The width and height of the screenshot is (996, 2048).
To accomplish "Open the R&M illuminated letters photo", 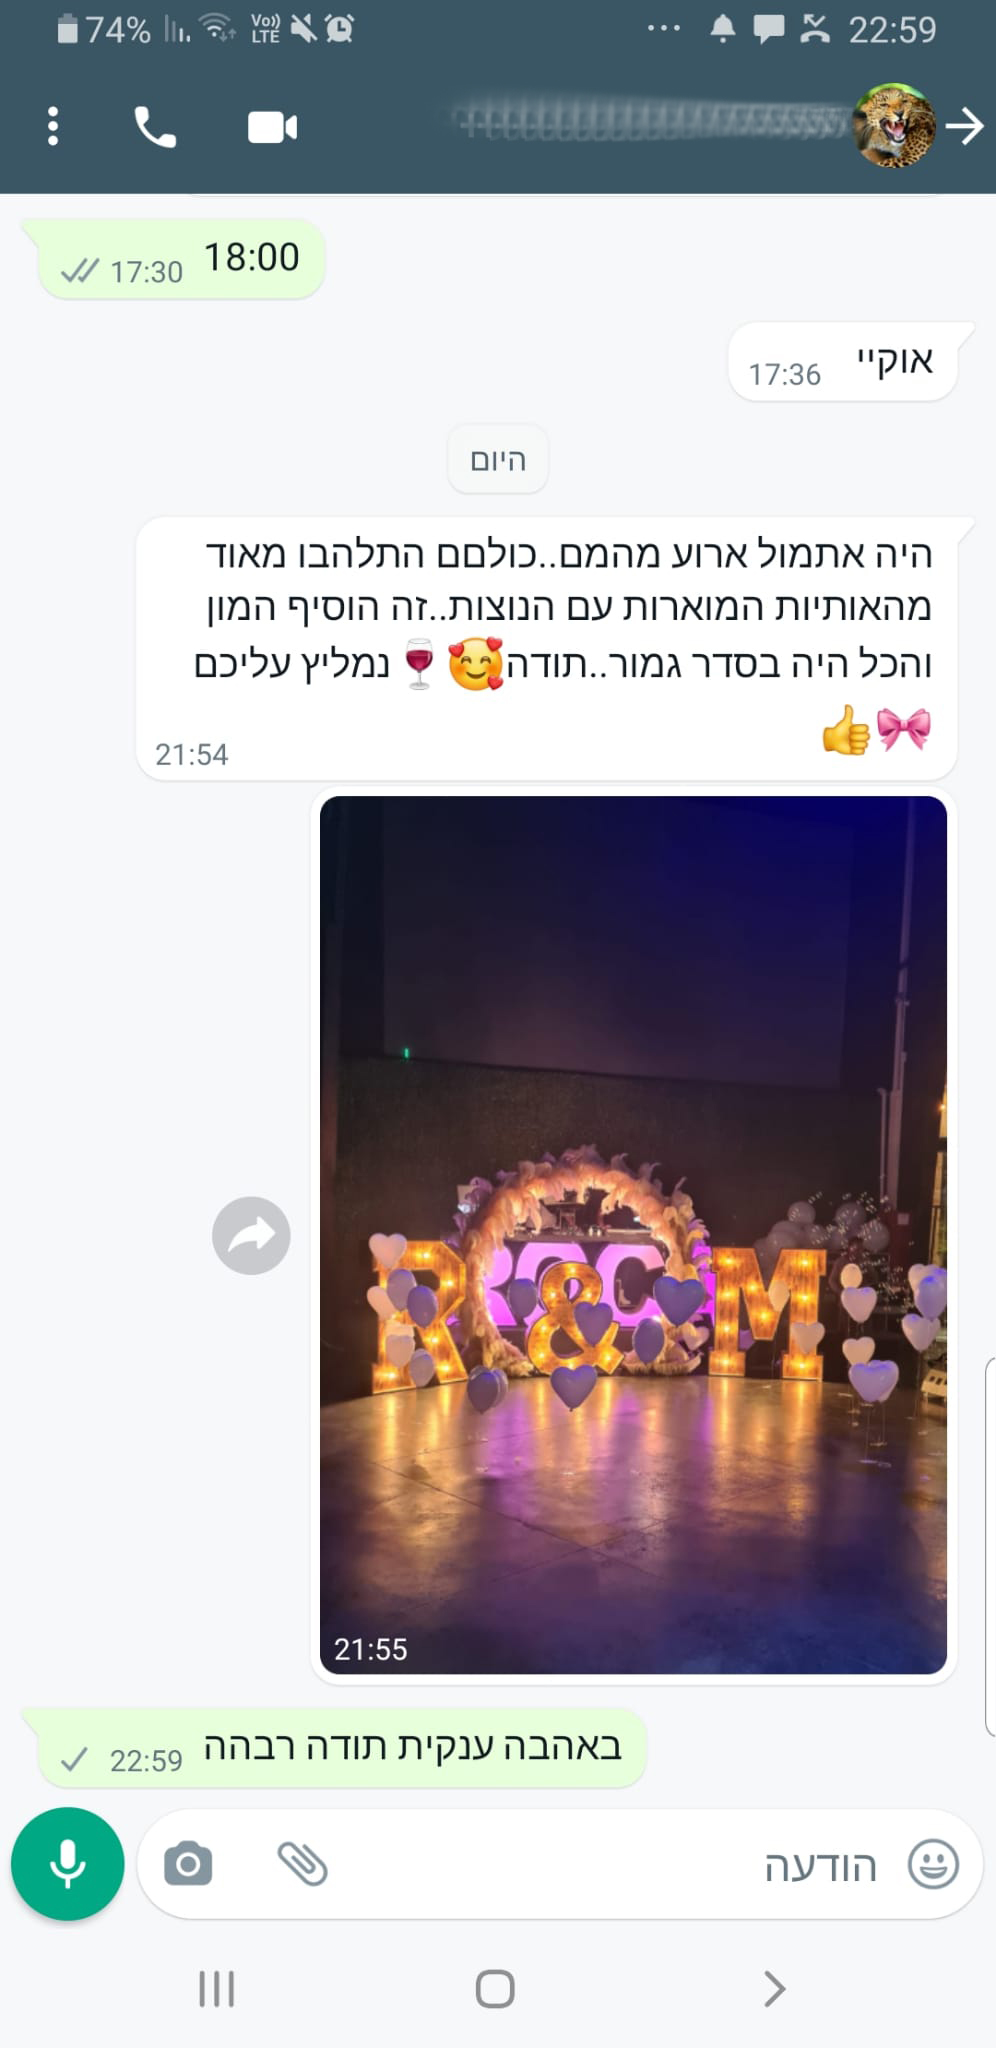I will click(x=633, y=1235).
